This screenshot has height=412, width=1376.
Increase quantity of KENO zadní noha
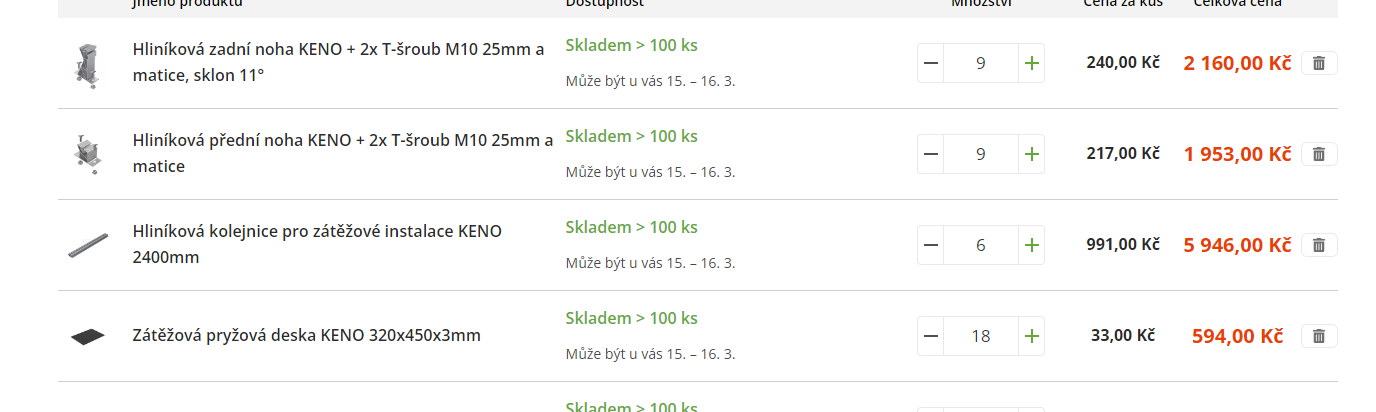point(1032,63)
